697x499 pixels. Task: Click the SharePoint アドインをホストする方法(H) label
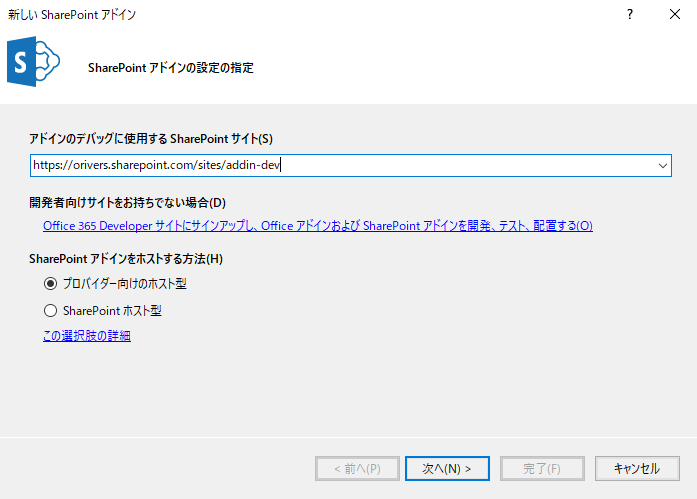126,259
